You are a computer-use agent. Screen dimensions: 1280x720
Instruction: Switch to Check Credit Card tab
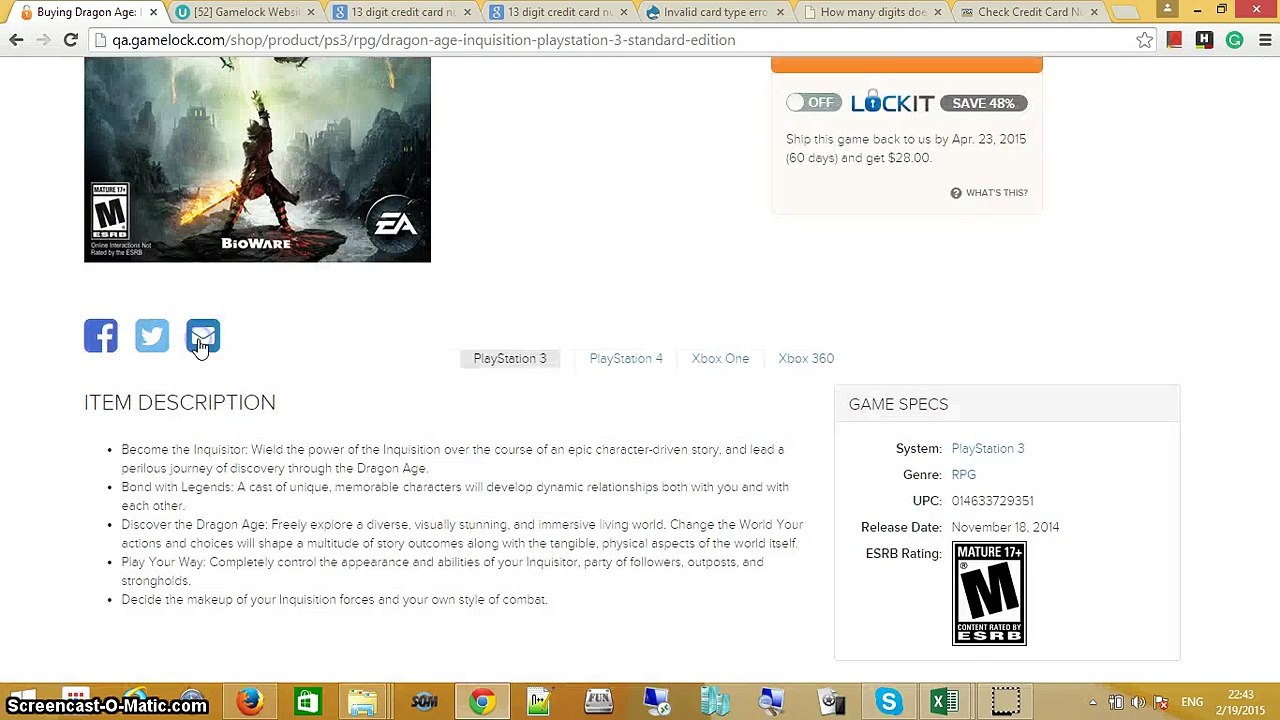pos(1028,12)
